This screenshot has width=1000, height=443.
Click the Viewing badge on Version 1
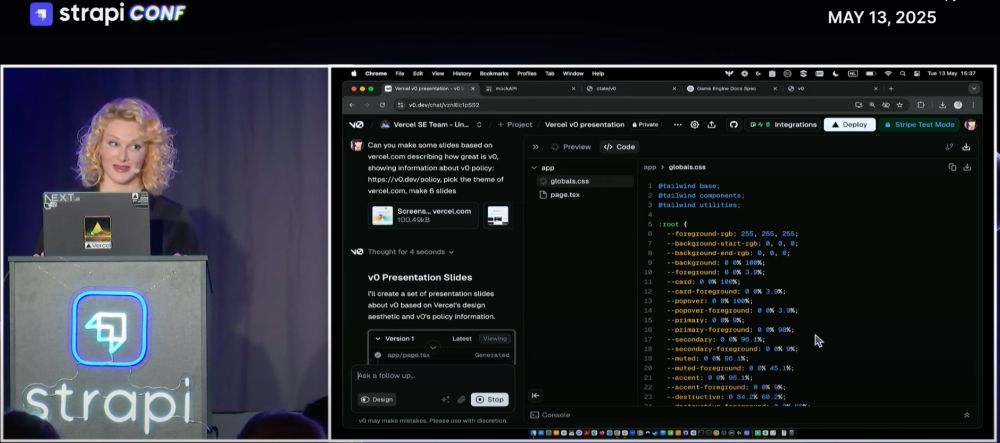[494, 338]
